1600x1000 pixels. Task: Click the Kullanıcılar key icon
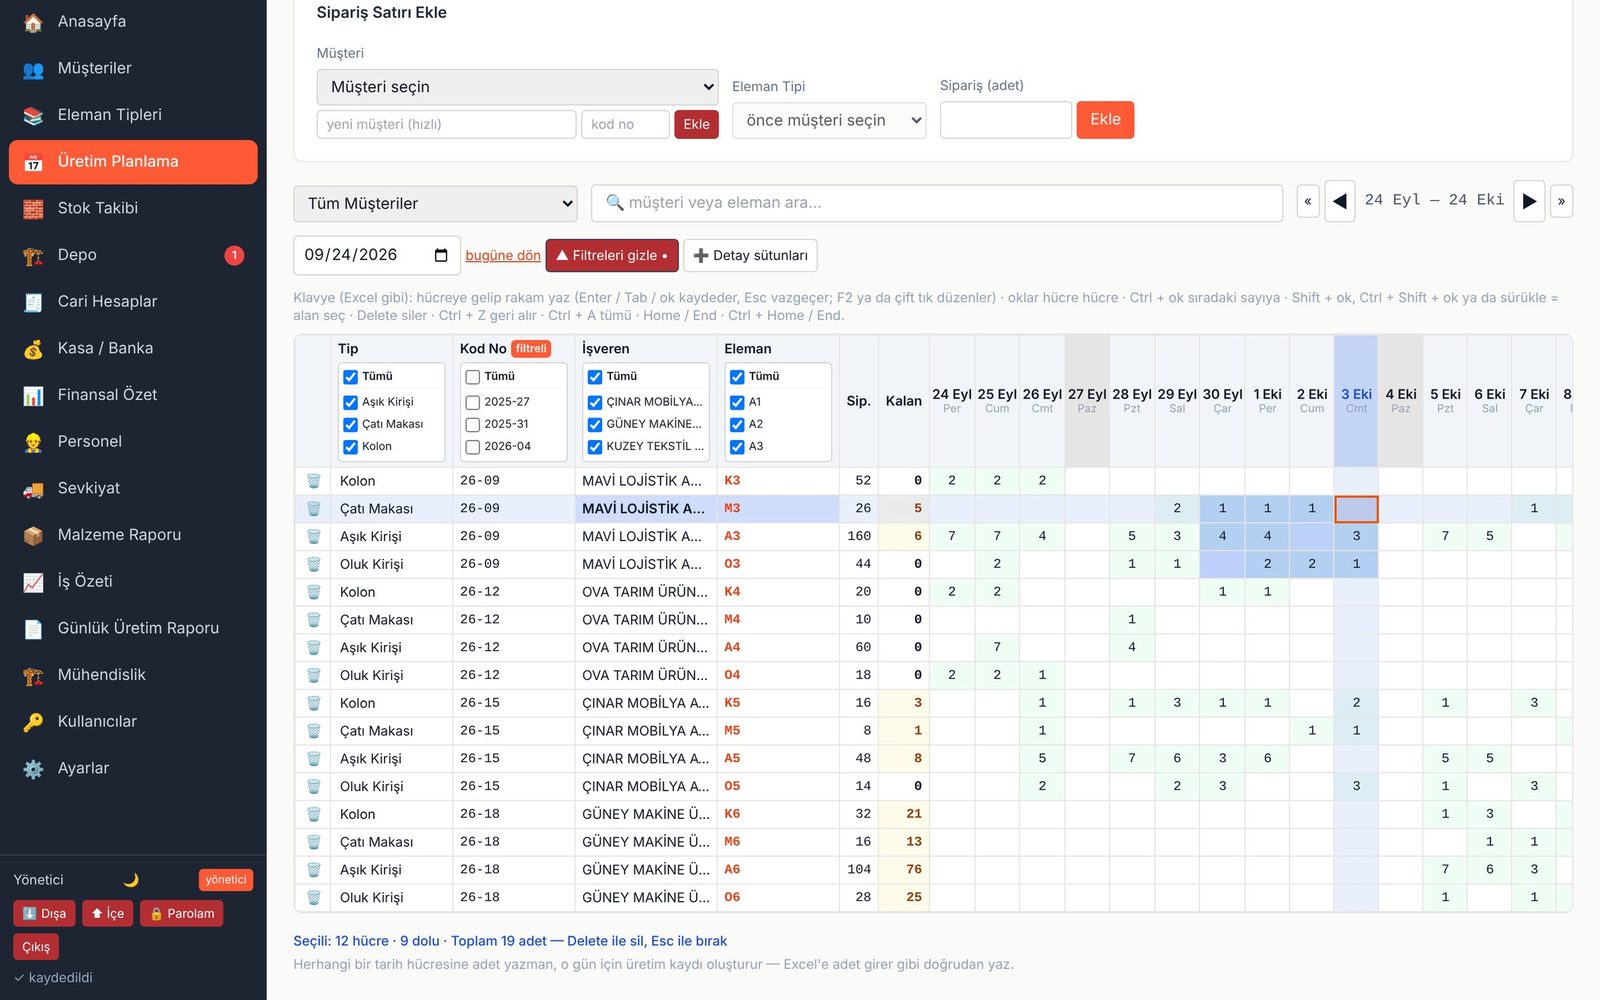pyautogui.click(x=33, y=722)
